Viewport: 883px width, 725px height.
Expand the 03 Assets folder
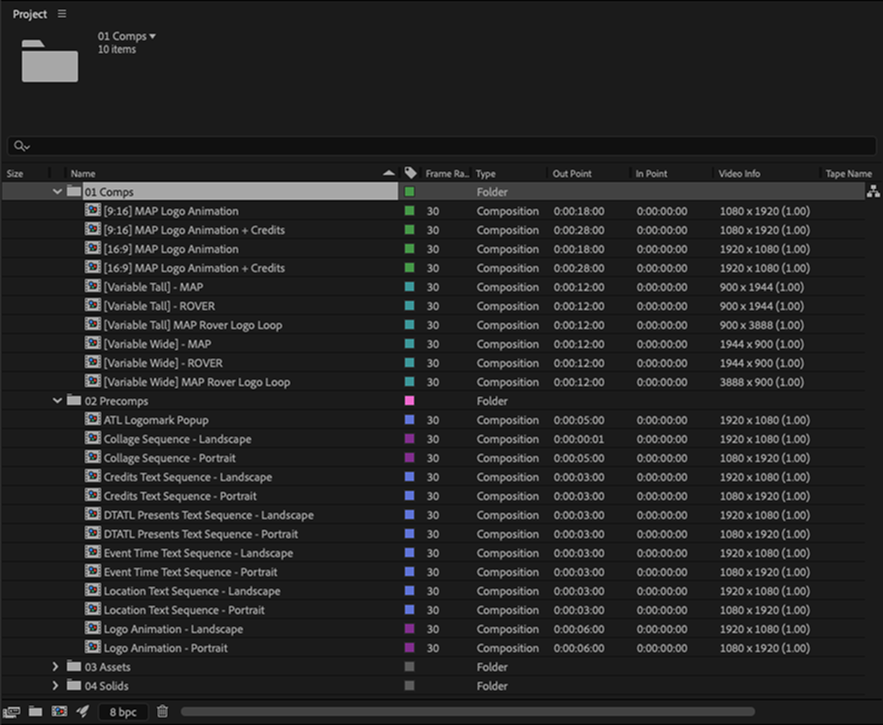pos(57,667)
